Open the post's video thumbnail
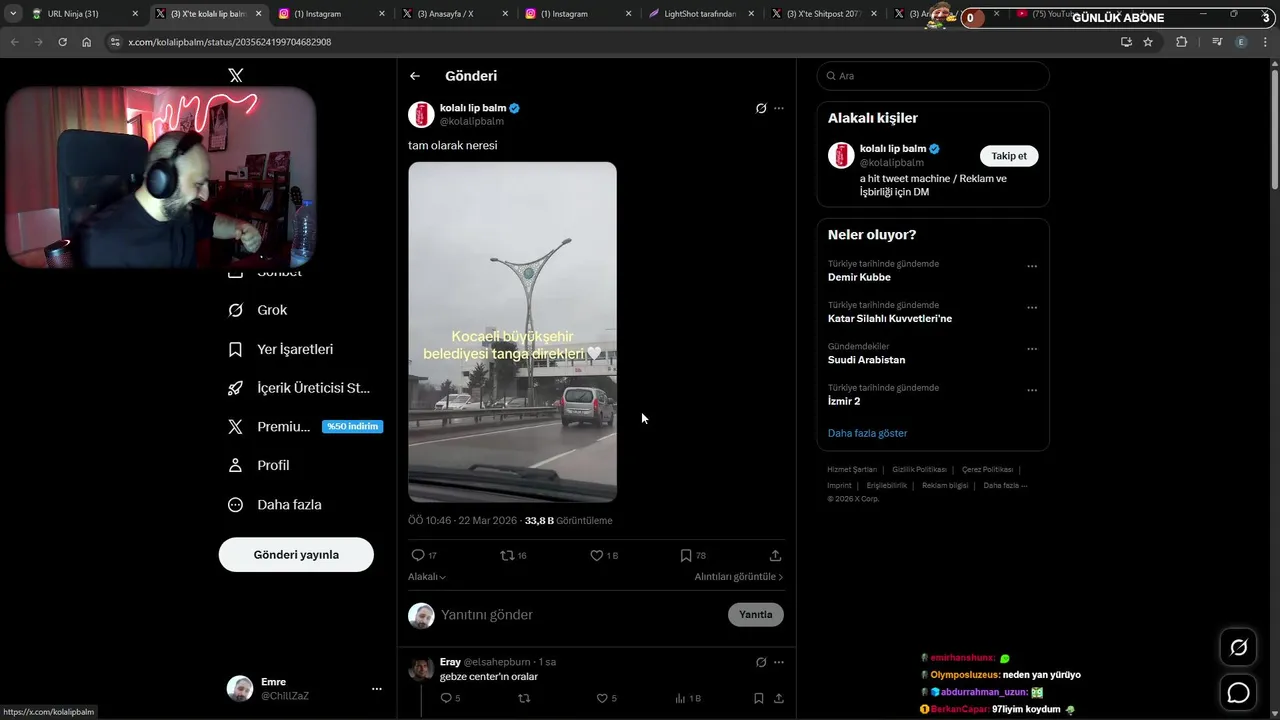Image resolution: width=1280 pixels, height=720 pixels. (x=512, y=332)
